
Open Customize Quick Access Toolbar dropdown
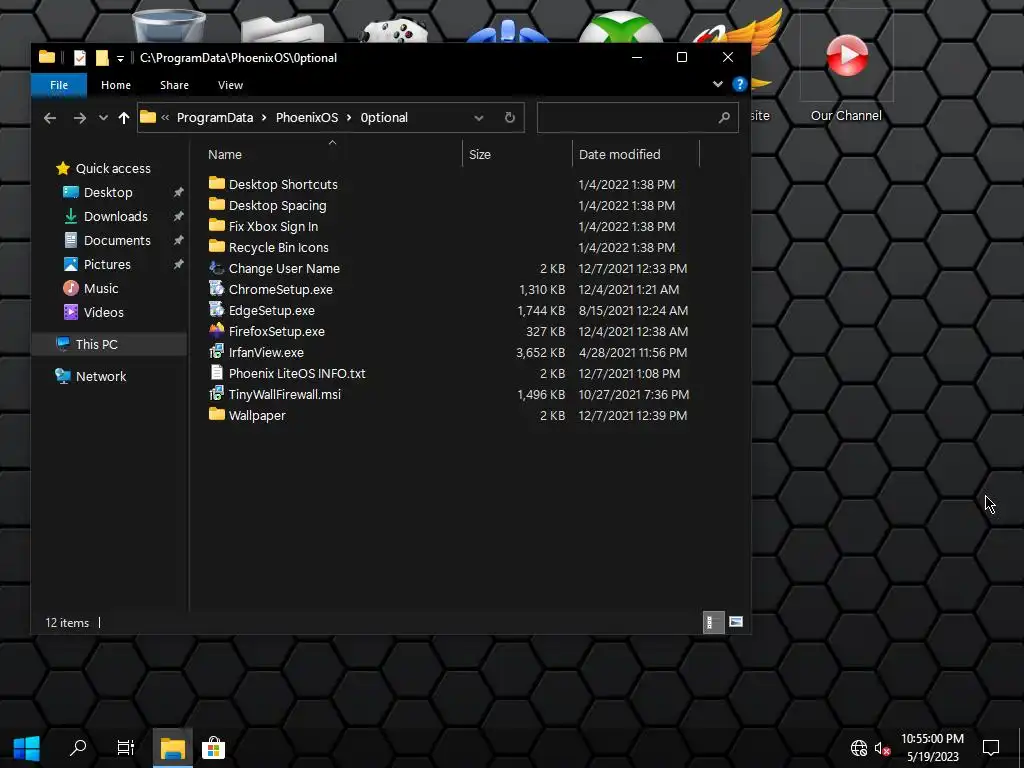(120, 59)
